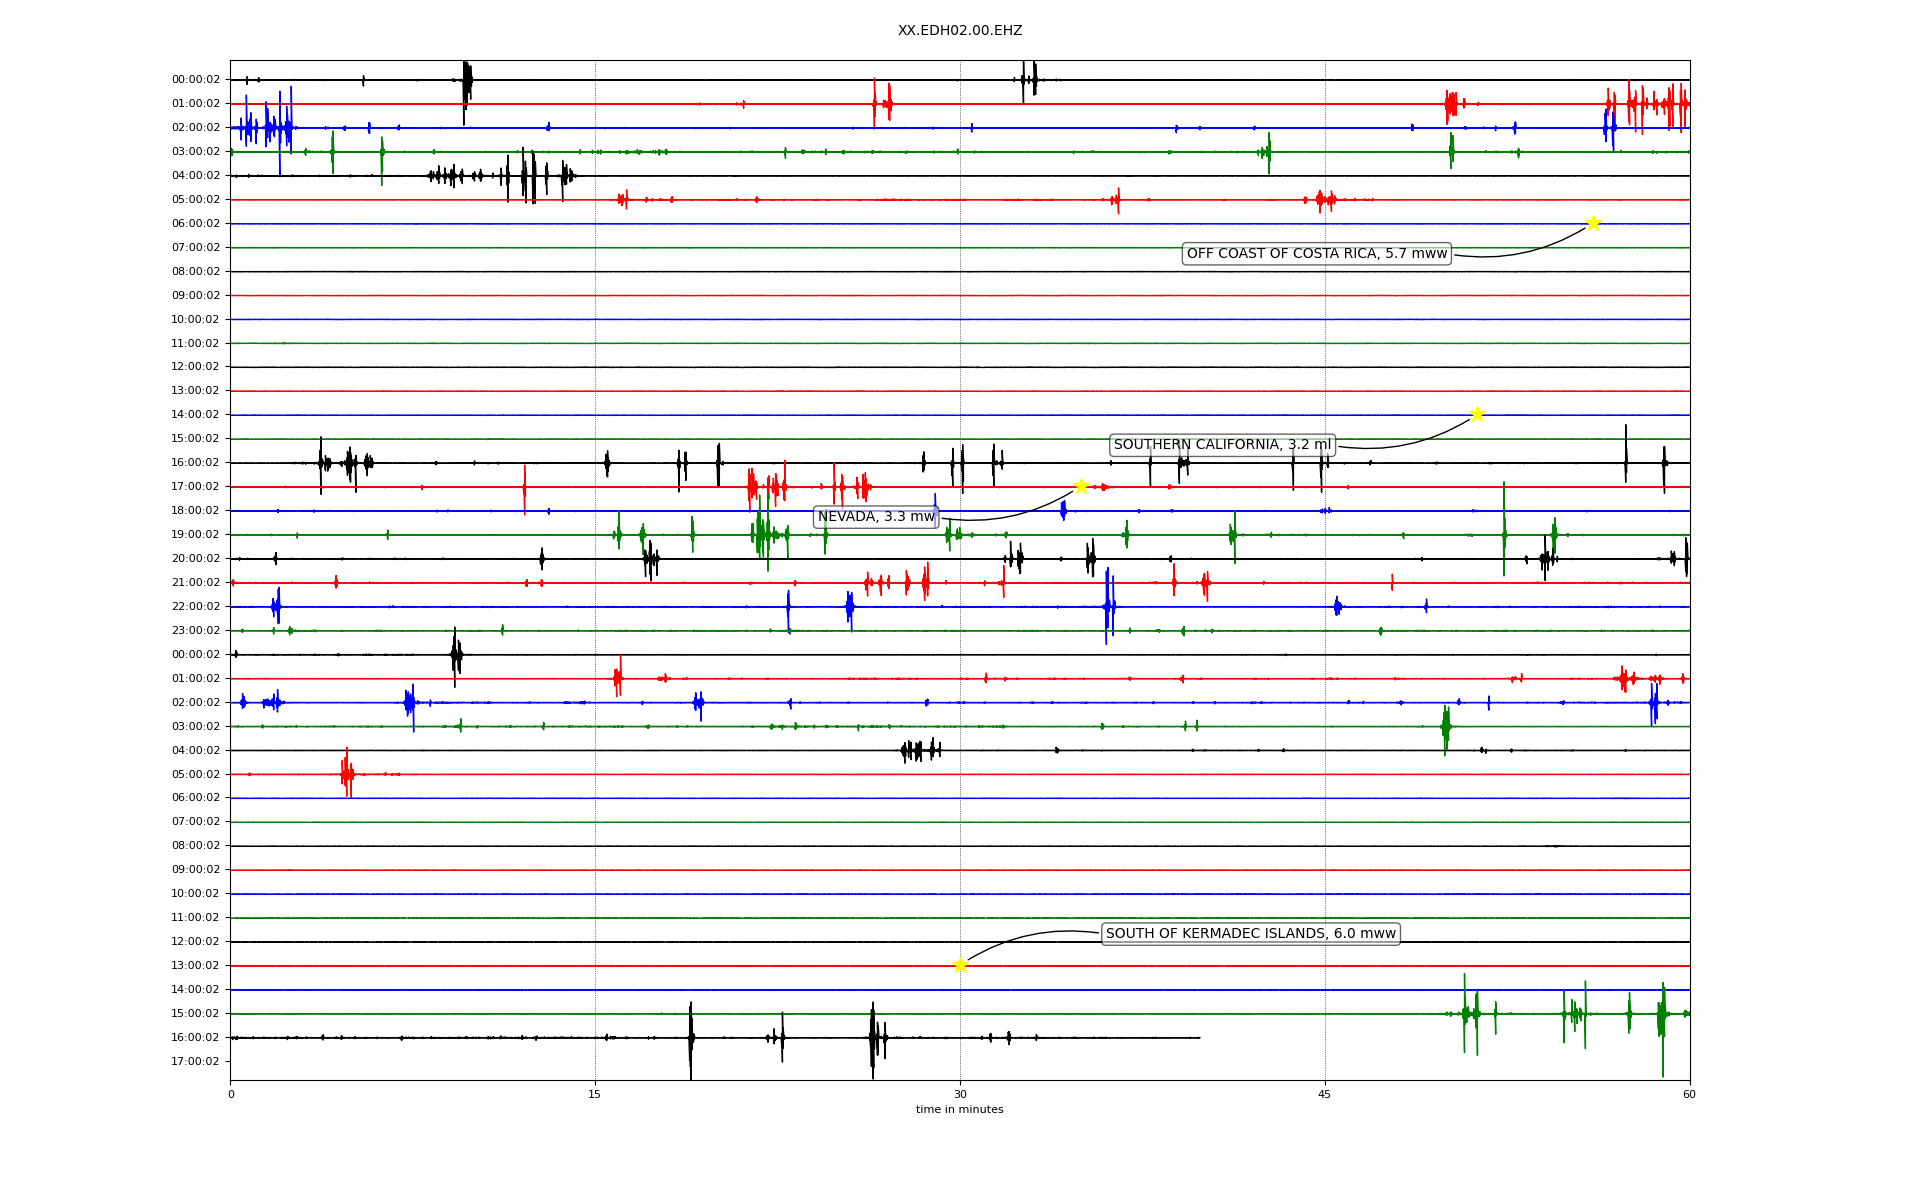The image size is (1920, 1200).
Task: Click the topmost 00:00:02 row label
Action: point(196,80)
